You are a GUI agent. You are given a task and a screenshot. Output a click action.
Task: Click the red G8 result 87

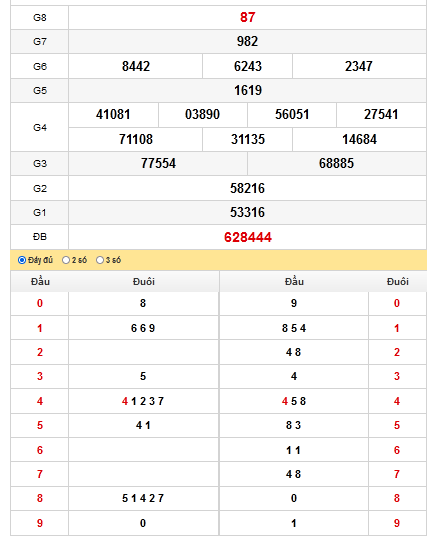coord(247,17)
